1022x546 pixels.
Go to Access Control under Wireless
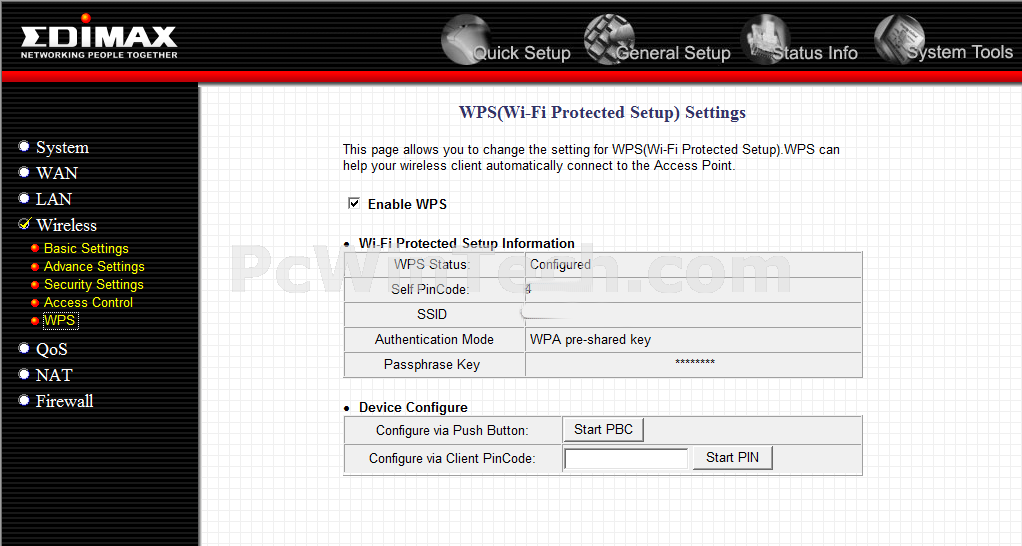[88, 302]
